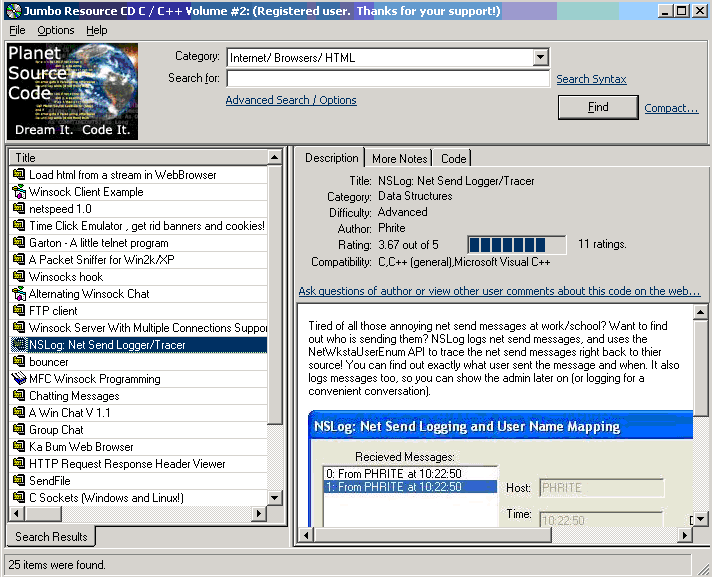Click the icon beside Garton telnet program
Image resolution: width=712 pixels, height=577 pixels.
(19, 242)
